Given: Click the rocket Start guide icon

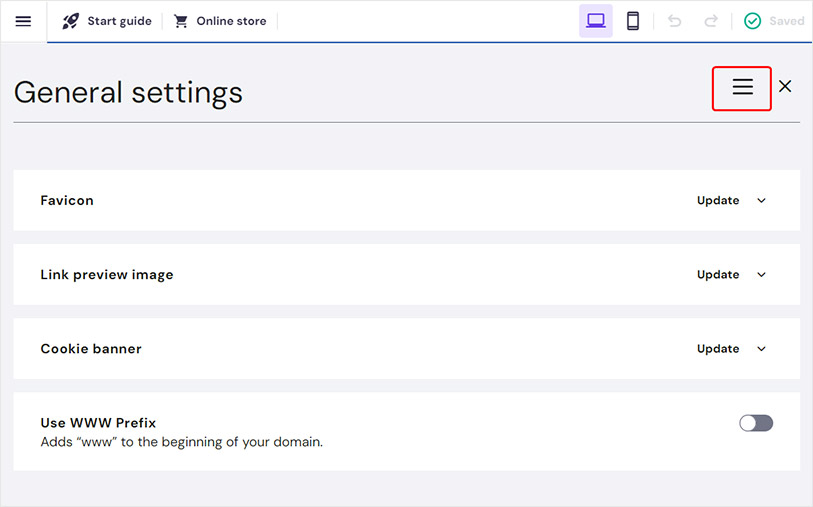Looking at the screenshot, I should pos(71,21).
